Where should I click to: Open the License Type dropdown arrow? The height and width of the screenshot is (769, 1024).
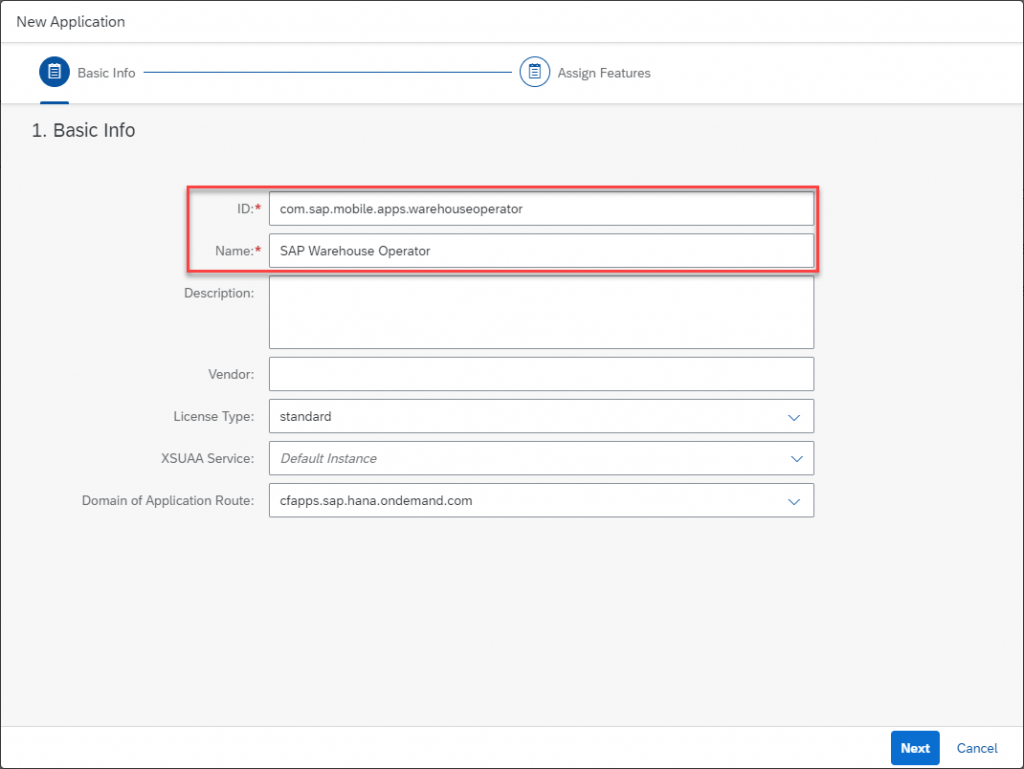coord(794,417)
